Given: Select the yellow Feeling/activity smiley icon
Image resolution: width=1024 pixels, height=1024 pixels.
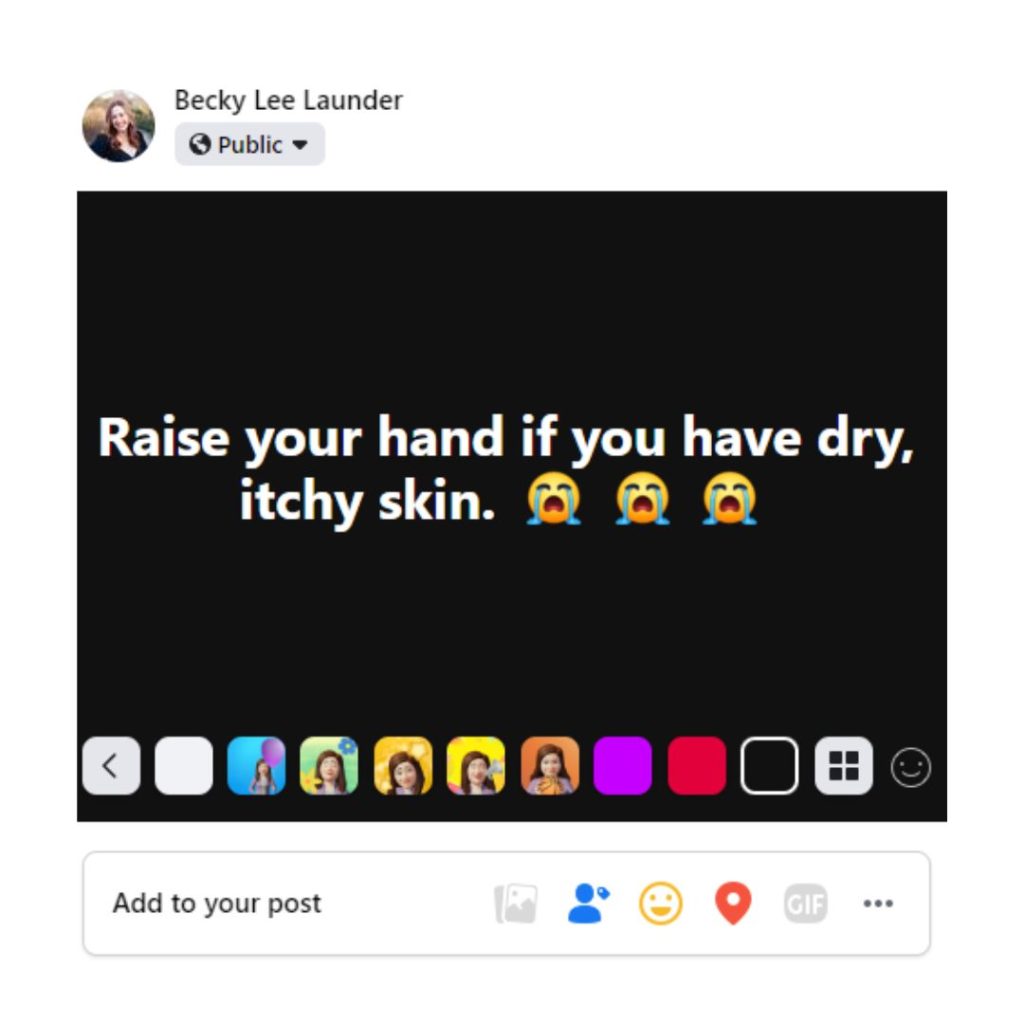Looking at the screenshot, I should (x=660, y=904).
